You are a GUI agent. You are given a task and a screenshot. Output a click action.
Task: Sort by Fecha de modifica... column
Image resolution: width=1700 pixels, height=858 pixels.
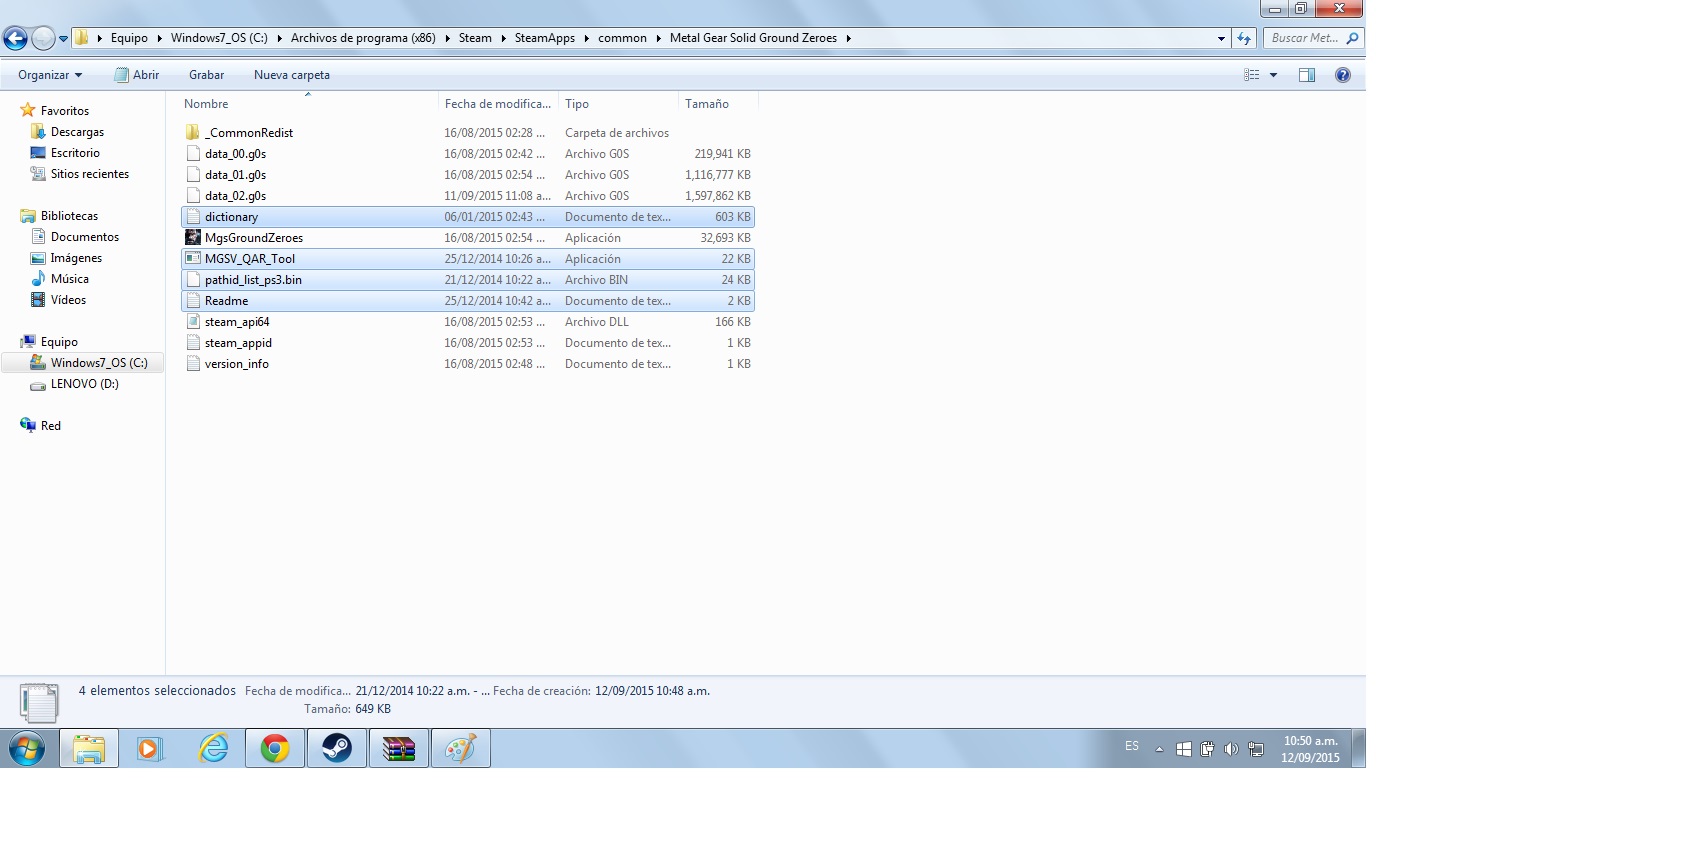(498, 104)
